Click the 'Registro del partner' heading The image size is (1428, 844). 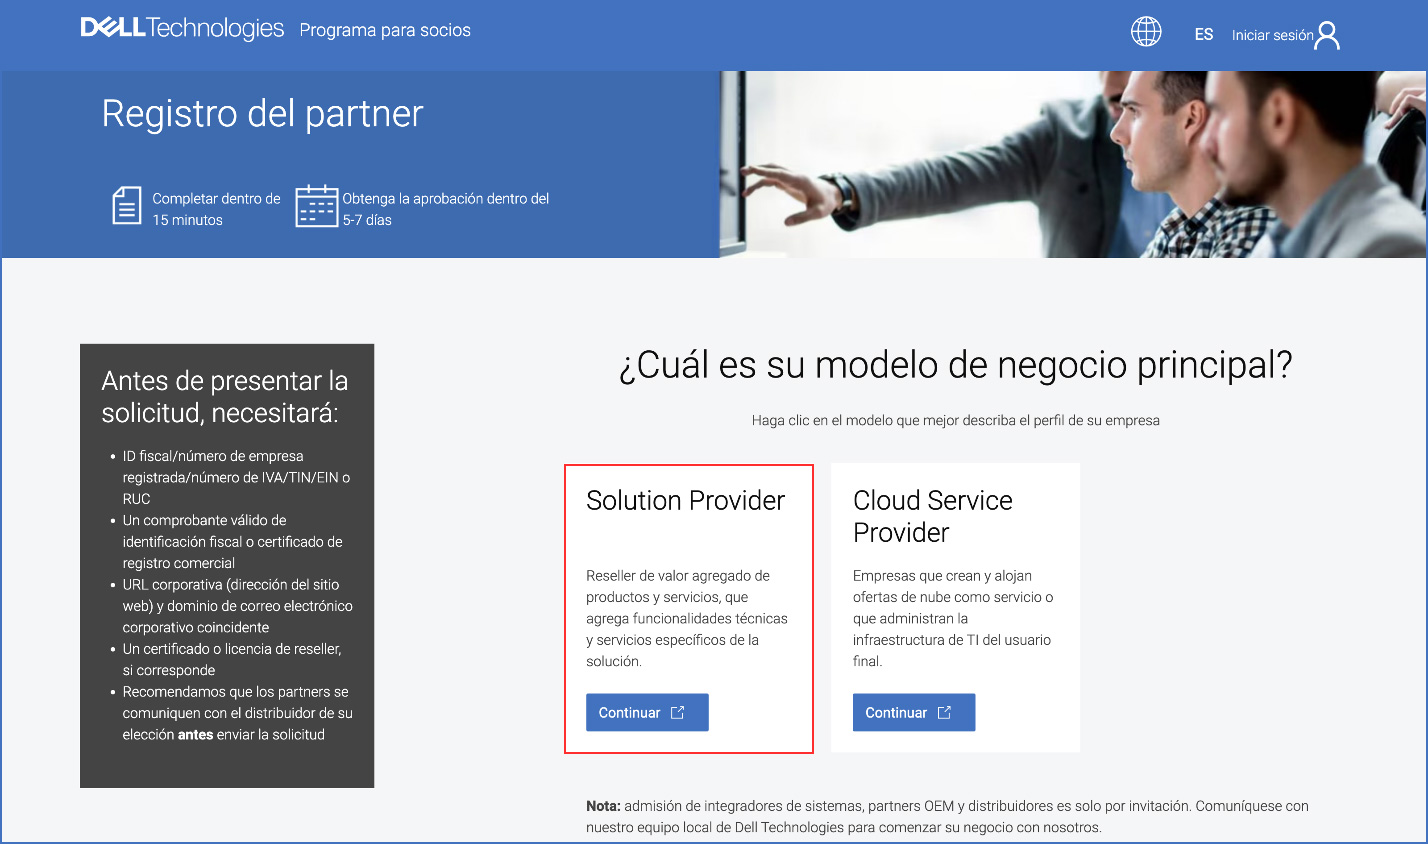coord(262,114)
